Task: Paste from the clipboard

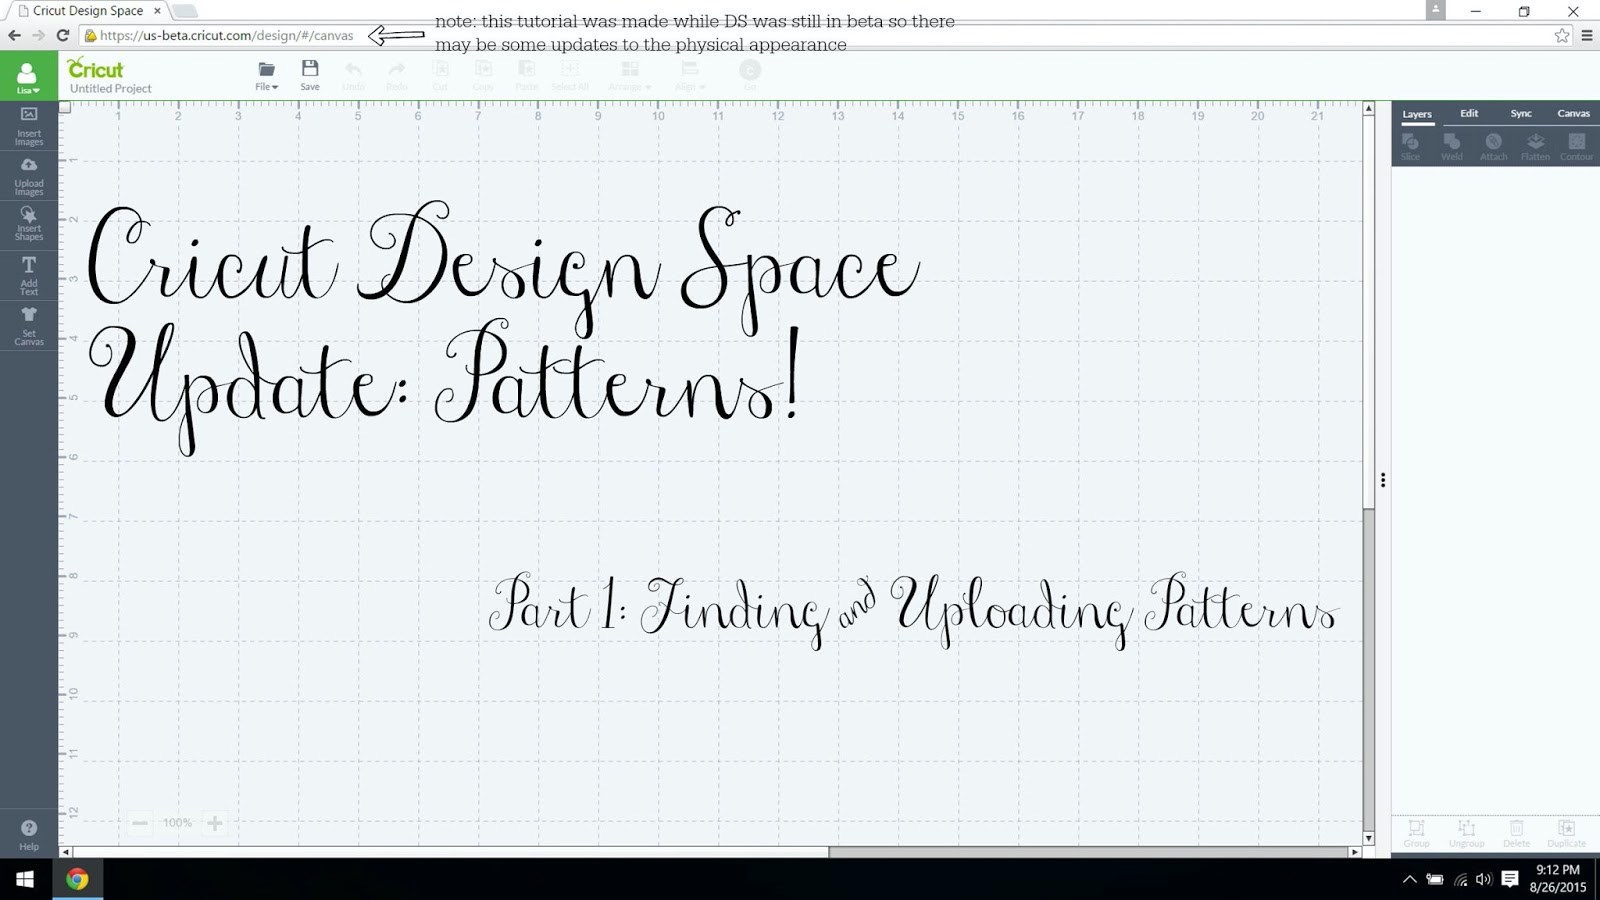Action: (x=526, y=76)
